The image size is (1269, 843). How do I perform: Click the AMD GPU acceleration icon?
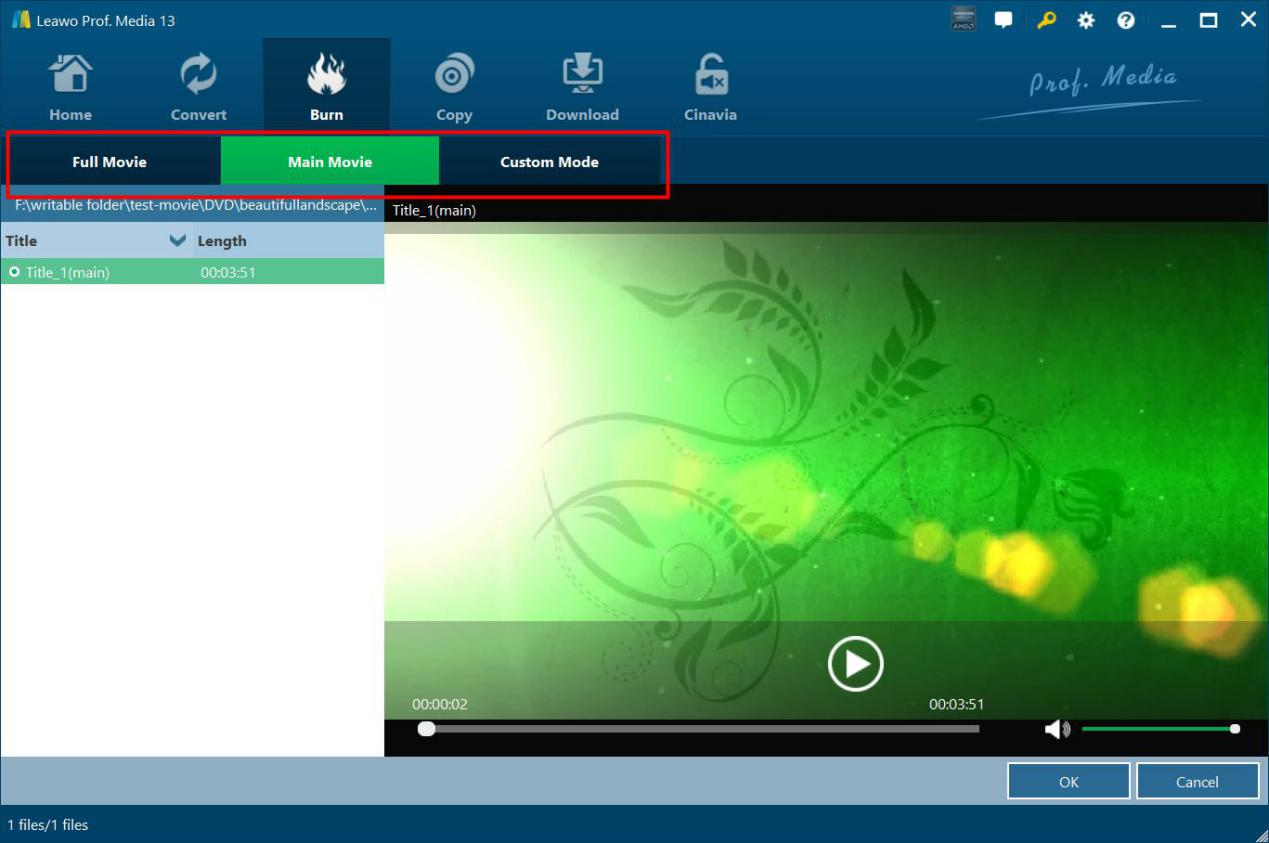coord(964,20)
